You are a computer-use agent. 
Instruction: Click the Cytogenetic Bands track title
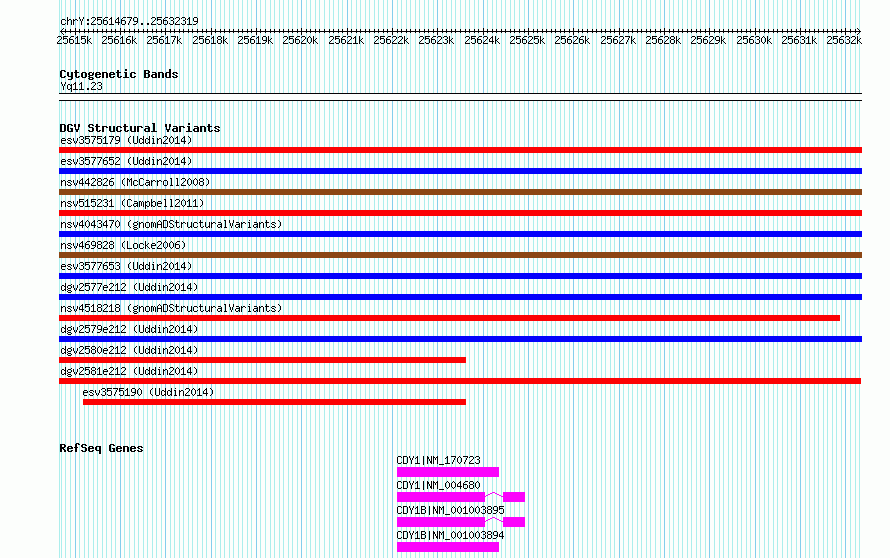pos(119,74)
